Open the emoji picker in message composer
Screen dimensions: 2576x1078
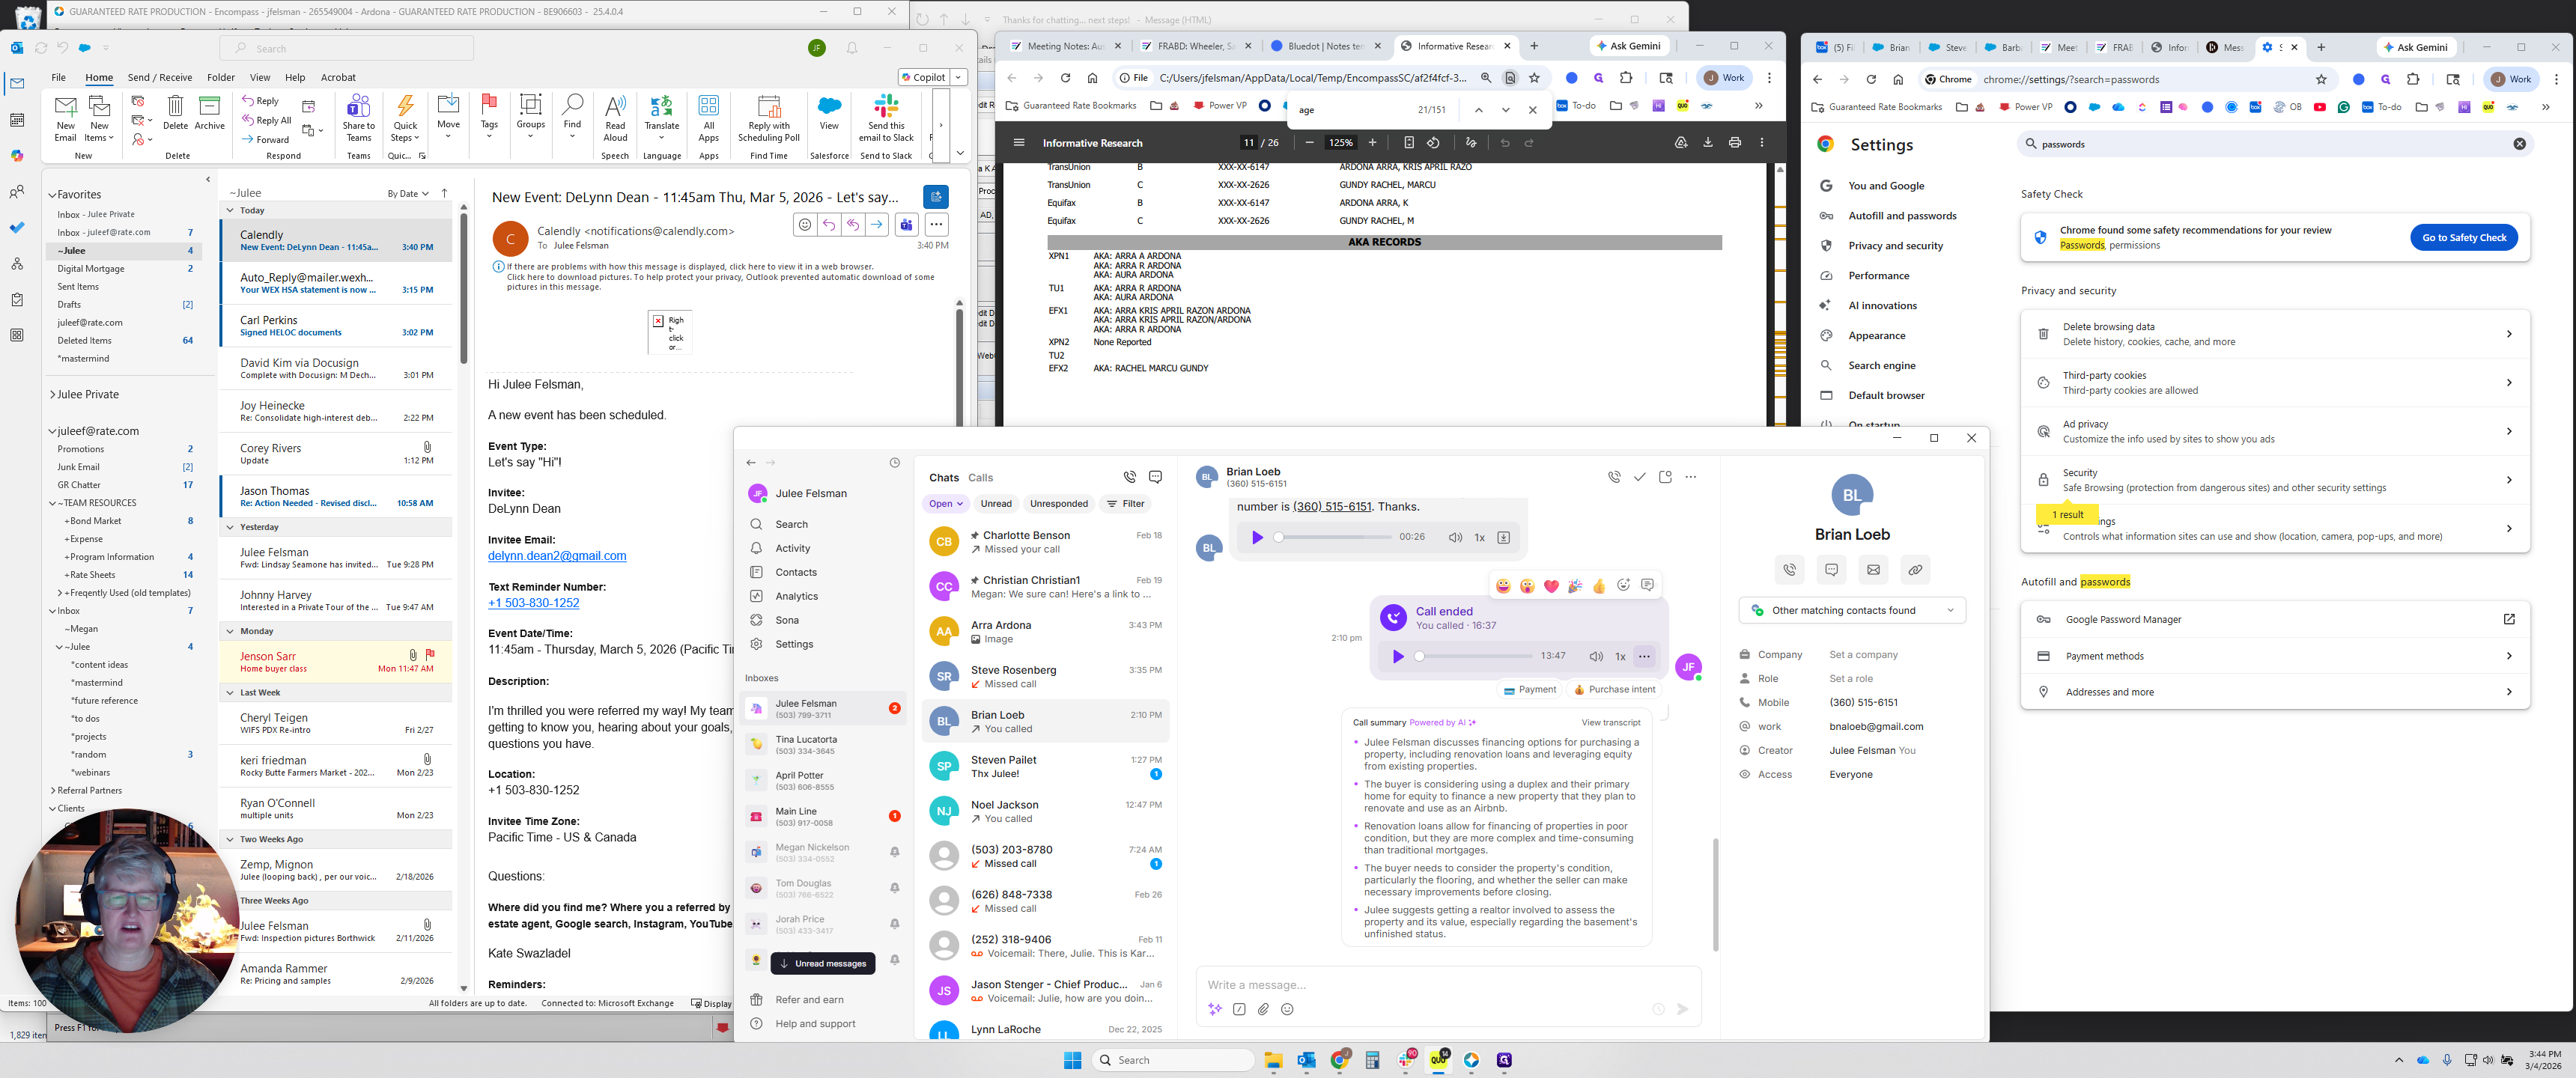(1287, 1009)
